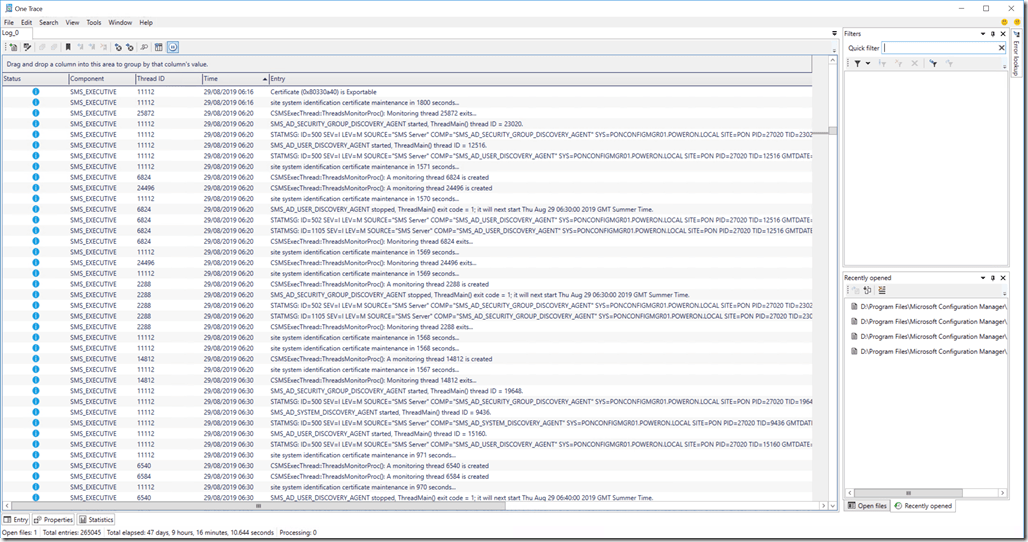Toggle pin on the Filters panel

pyautogui.click(x=992, y=34)
